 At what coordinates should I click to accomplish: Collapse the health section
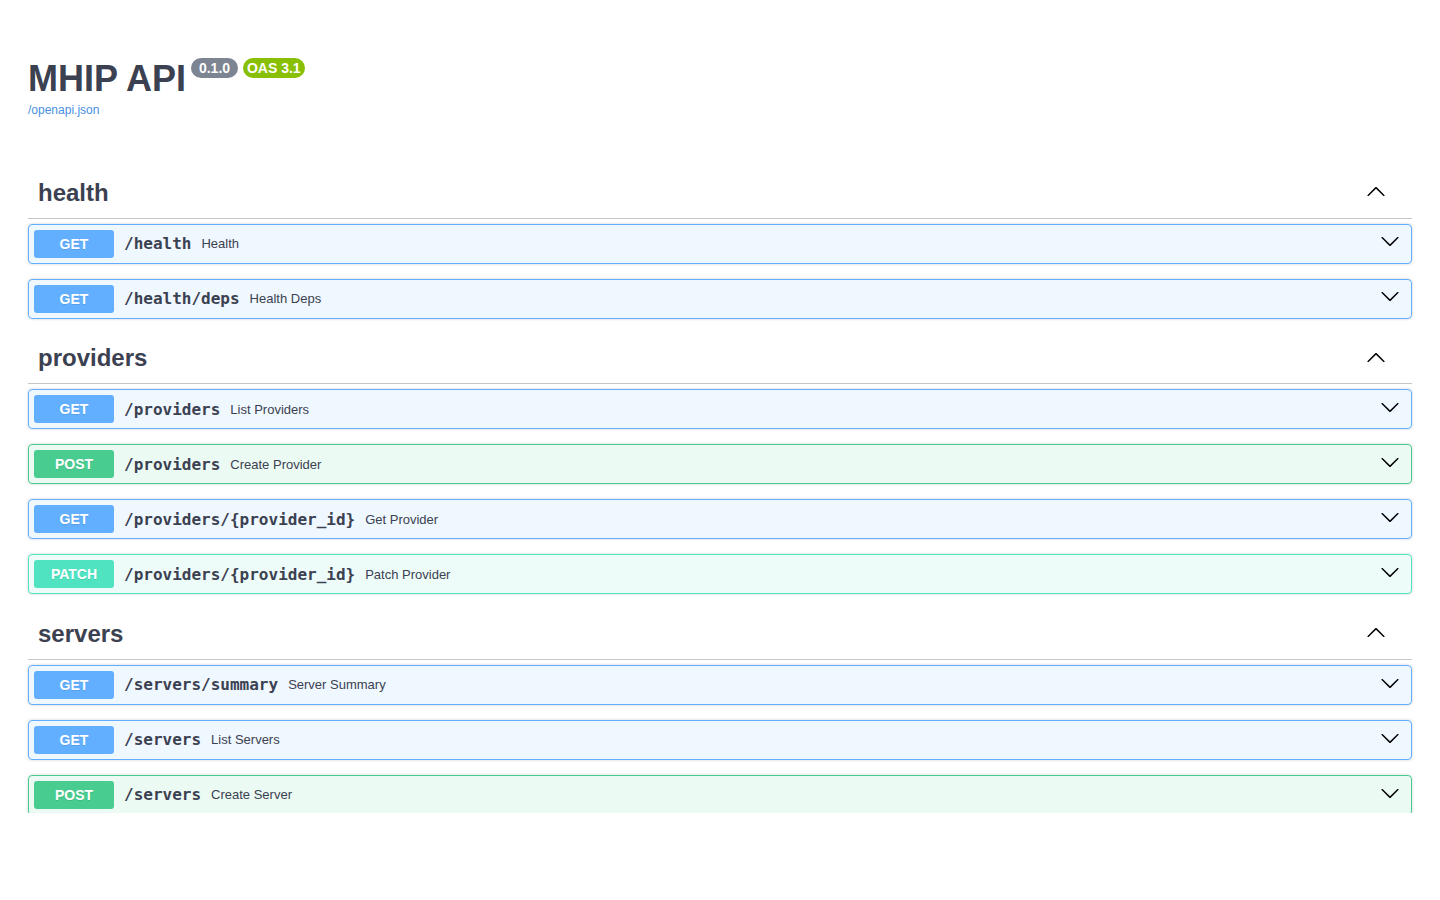(x=1375, y=191)
